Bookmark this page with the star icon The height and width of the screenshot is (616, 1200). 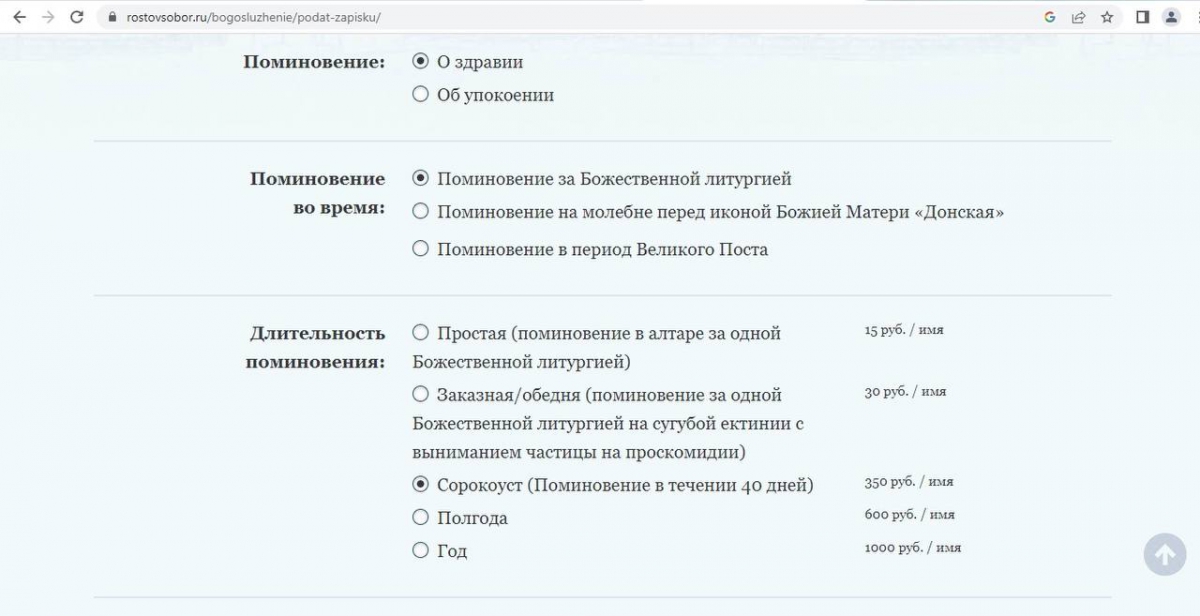(1107, 17)
